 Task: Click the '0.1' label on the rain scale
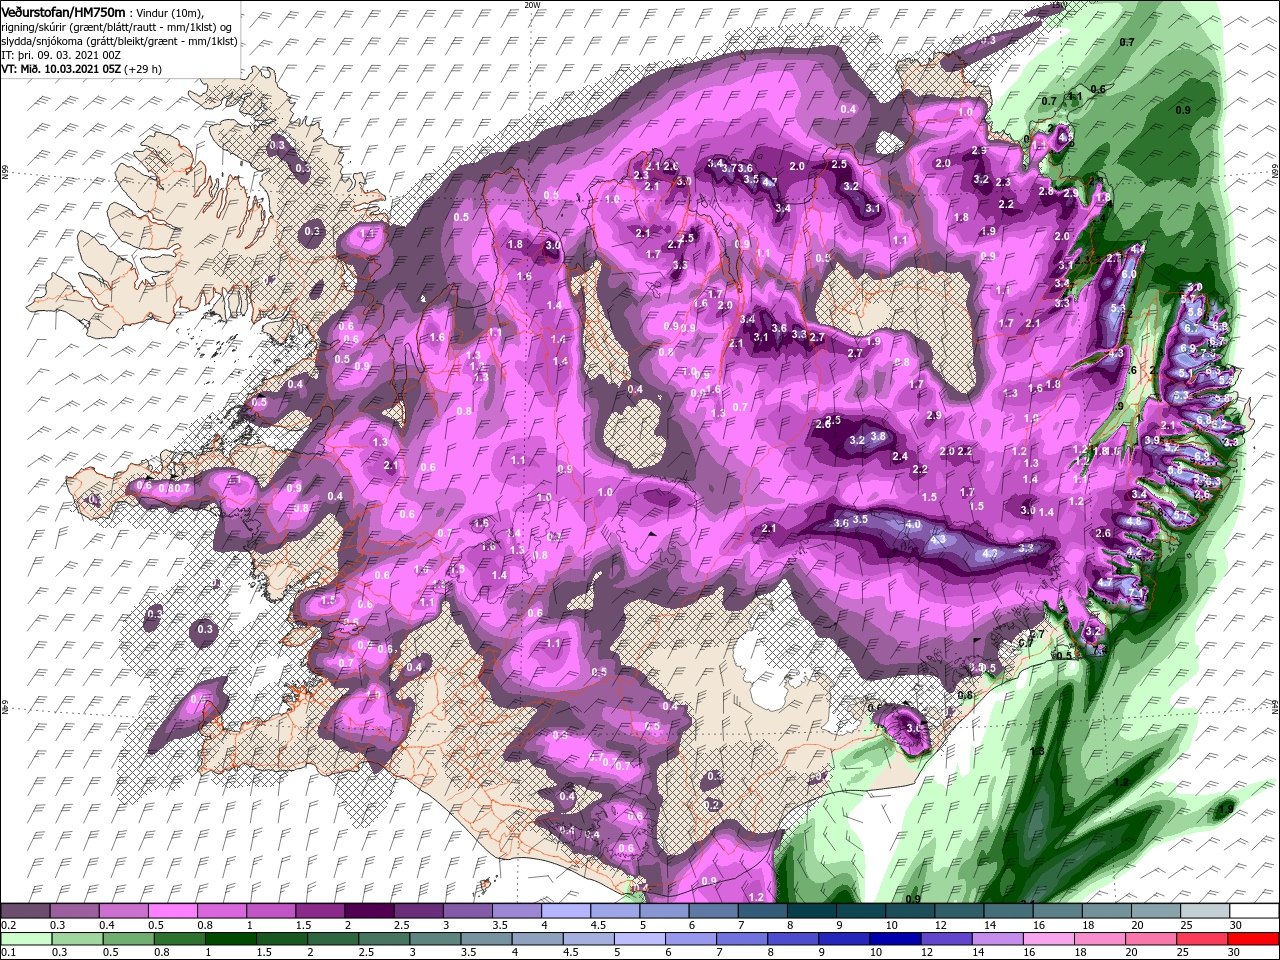pos(9,952)
